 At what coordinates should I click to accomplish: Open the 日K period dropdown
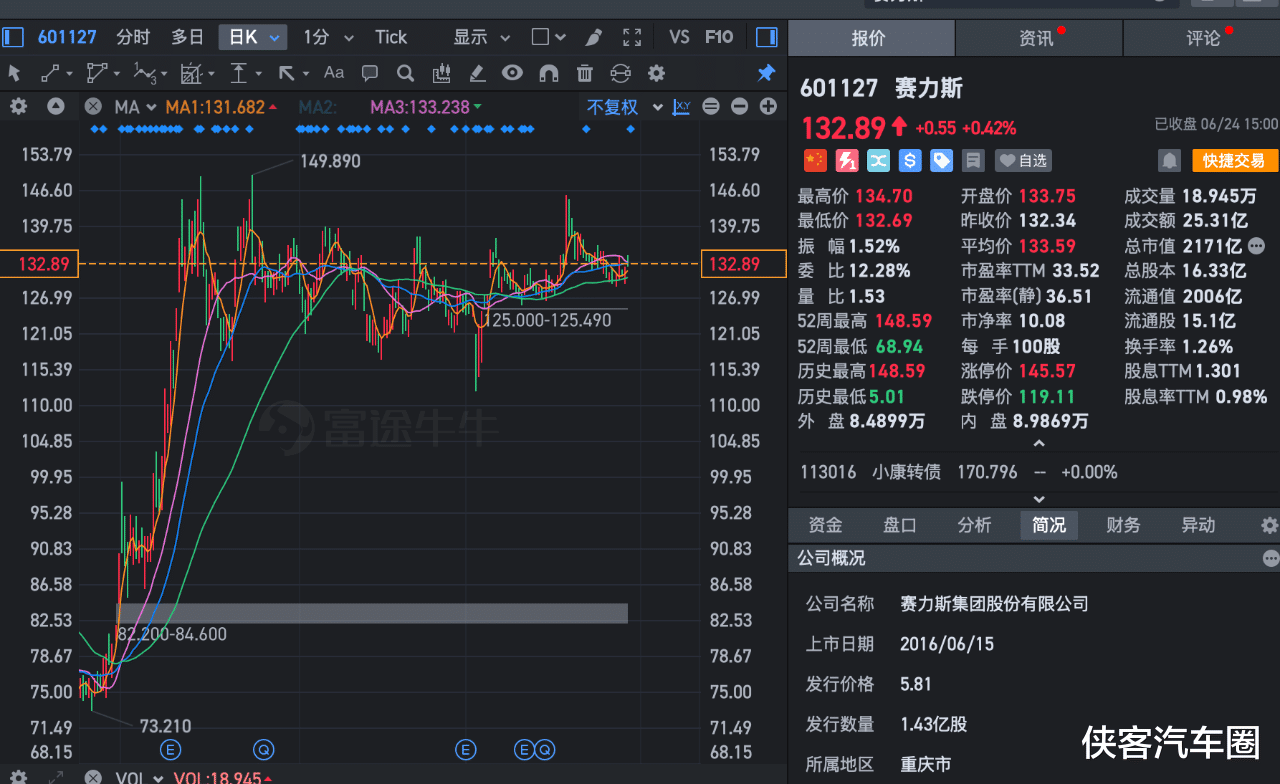click(x=253, y=37)
